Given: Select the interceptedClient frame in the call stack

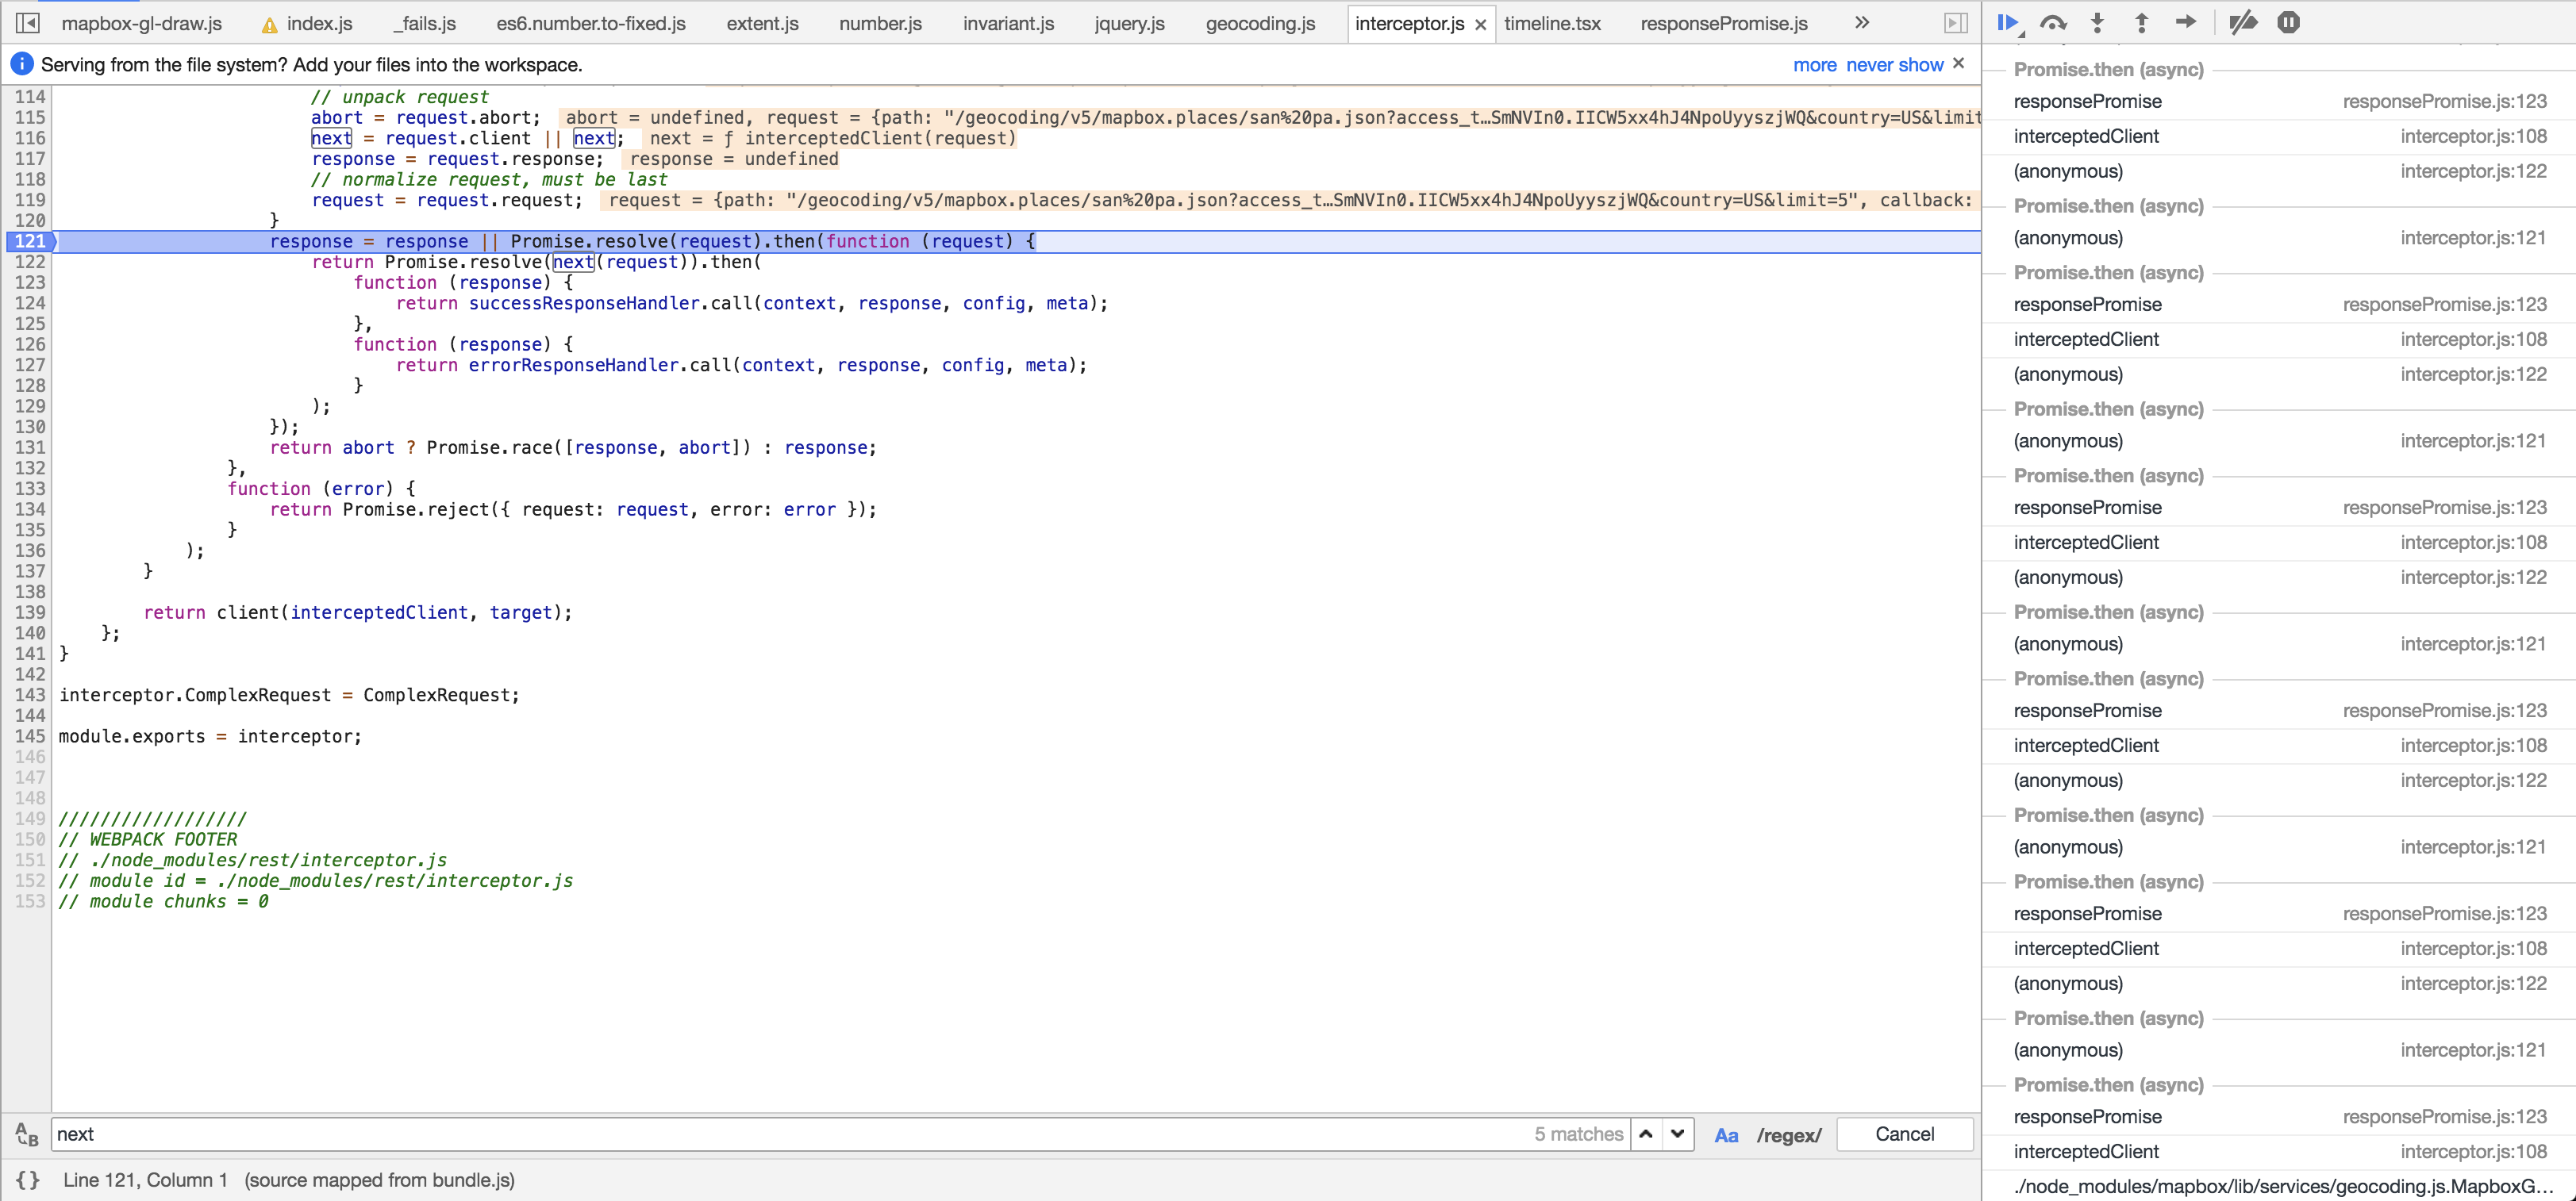Looking at the screenshot, I should click(2086, 136).
